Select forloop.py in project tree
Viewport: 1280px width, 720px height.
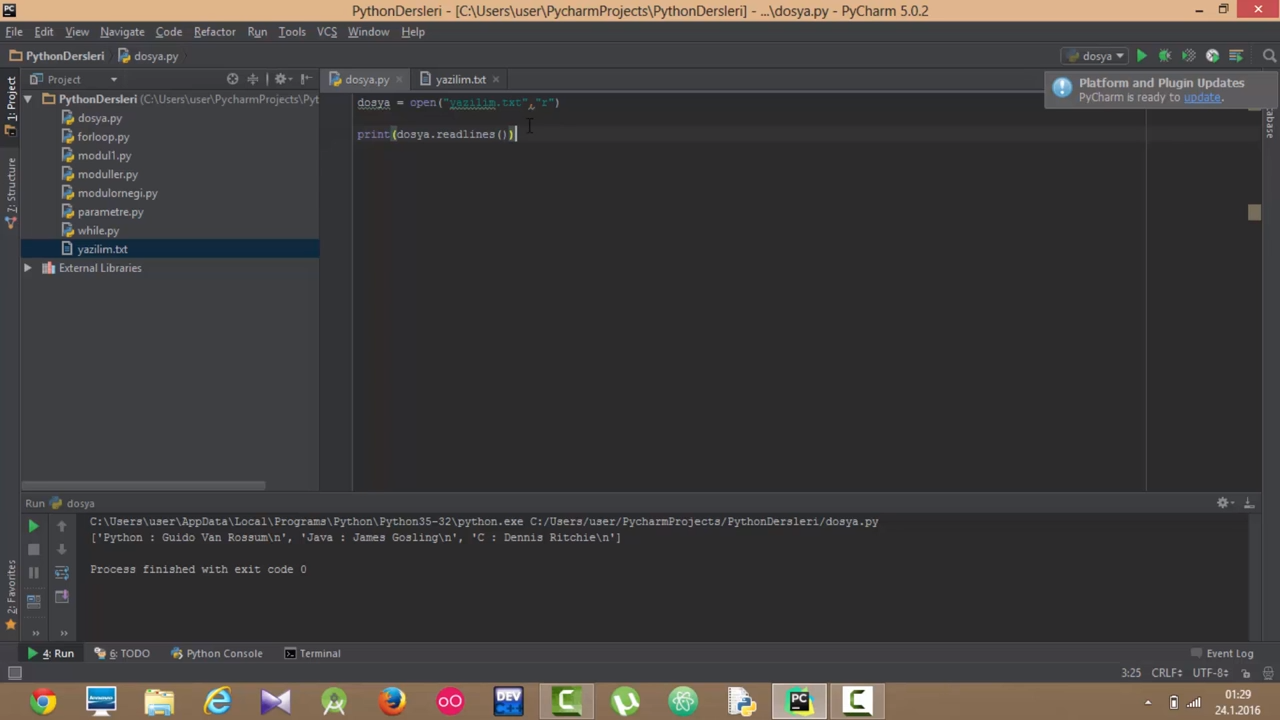[103, 137]
